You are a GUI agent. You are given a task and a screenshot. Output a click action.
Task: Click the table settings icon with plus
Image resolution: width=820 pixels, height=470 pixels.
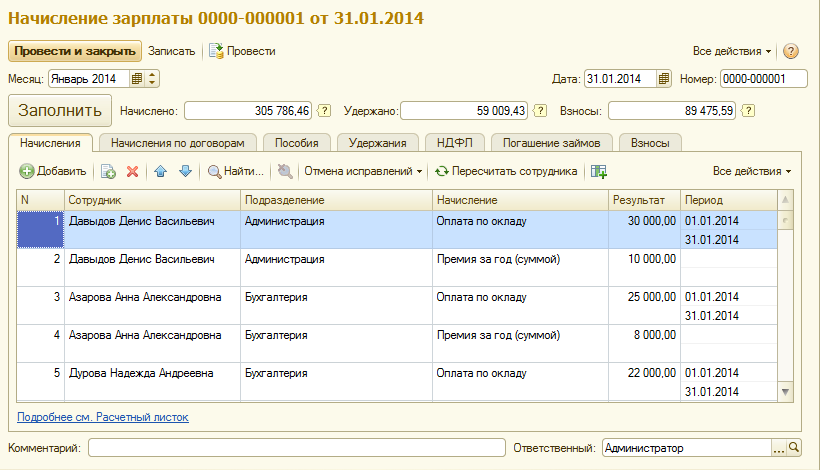[599, 171]
